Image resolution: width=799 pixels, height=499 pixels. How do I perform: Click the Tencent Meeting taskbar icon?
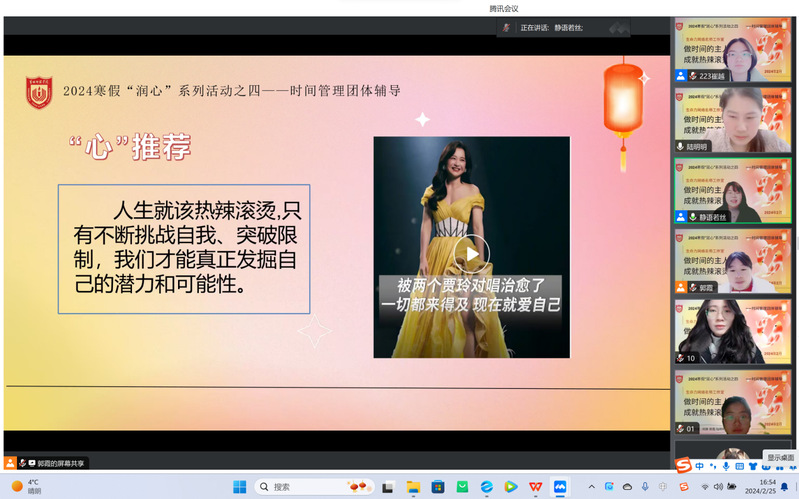[x=561, y=486]
